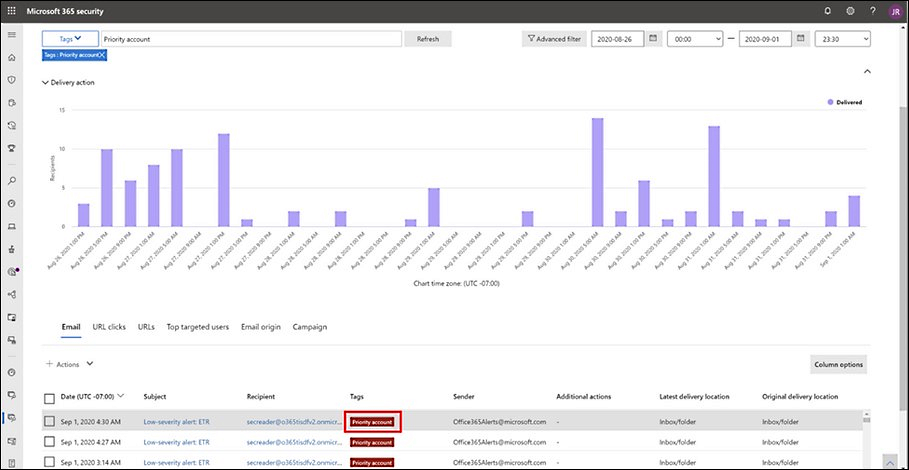The width and height of the screenshot is (909, 470).
Task: Click the Tags column header
Action: 357,396
